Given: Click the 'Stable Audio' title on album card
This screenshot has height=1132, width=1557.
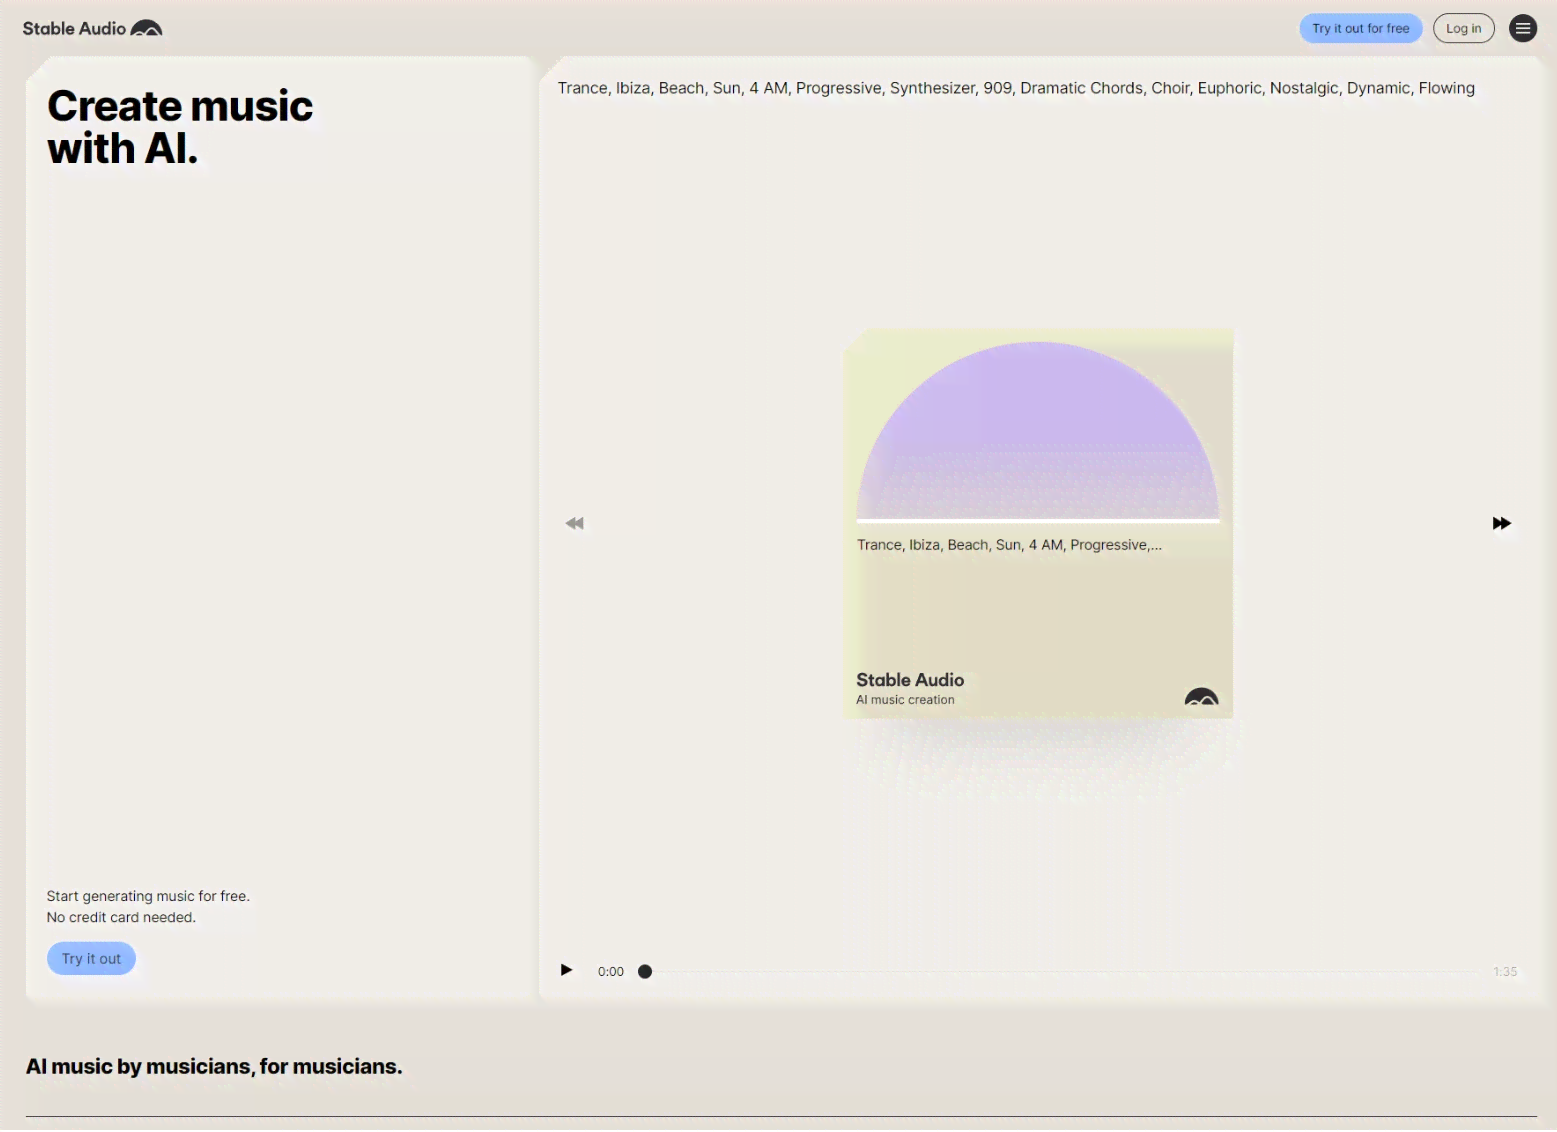Looking at the screenshot, I should pos(910,680).
